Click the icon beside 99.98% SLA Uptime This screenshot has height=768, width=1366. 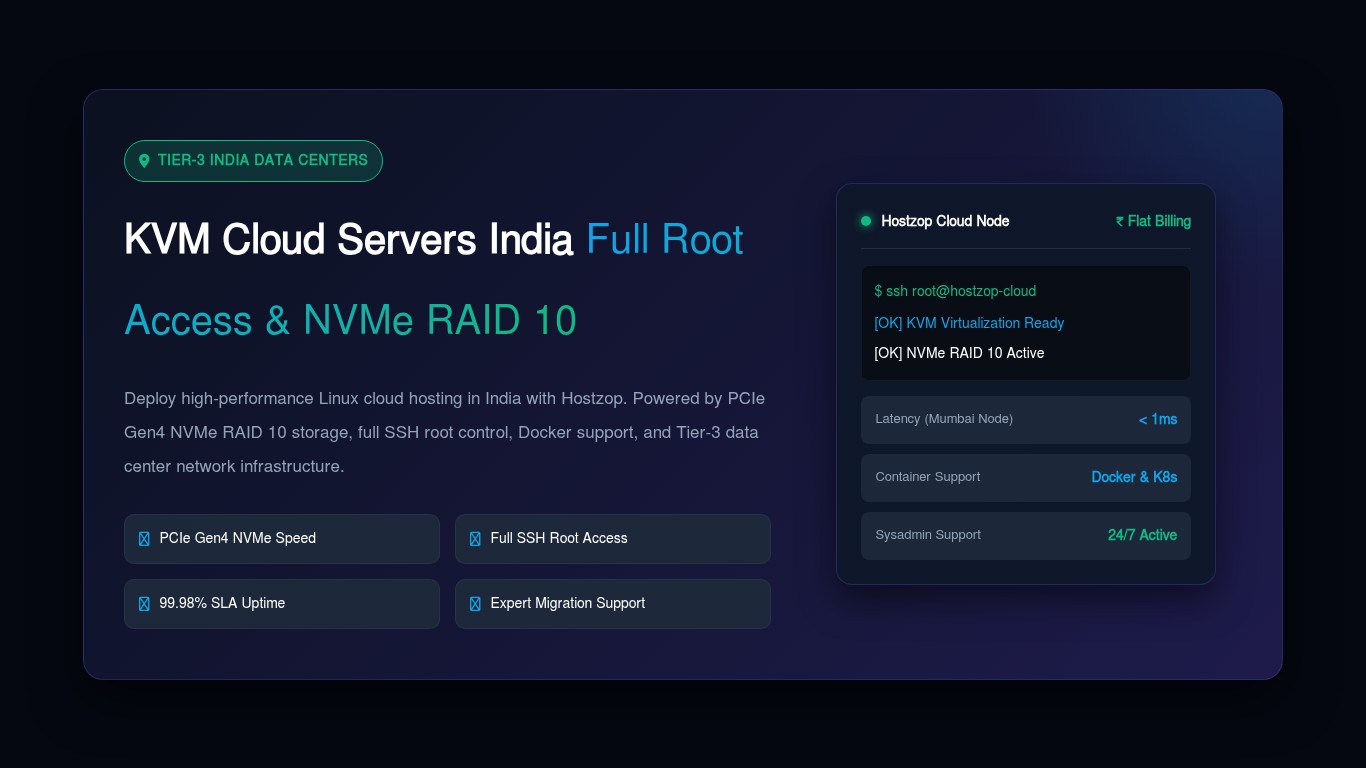tap(144, 604)
